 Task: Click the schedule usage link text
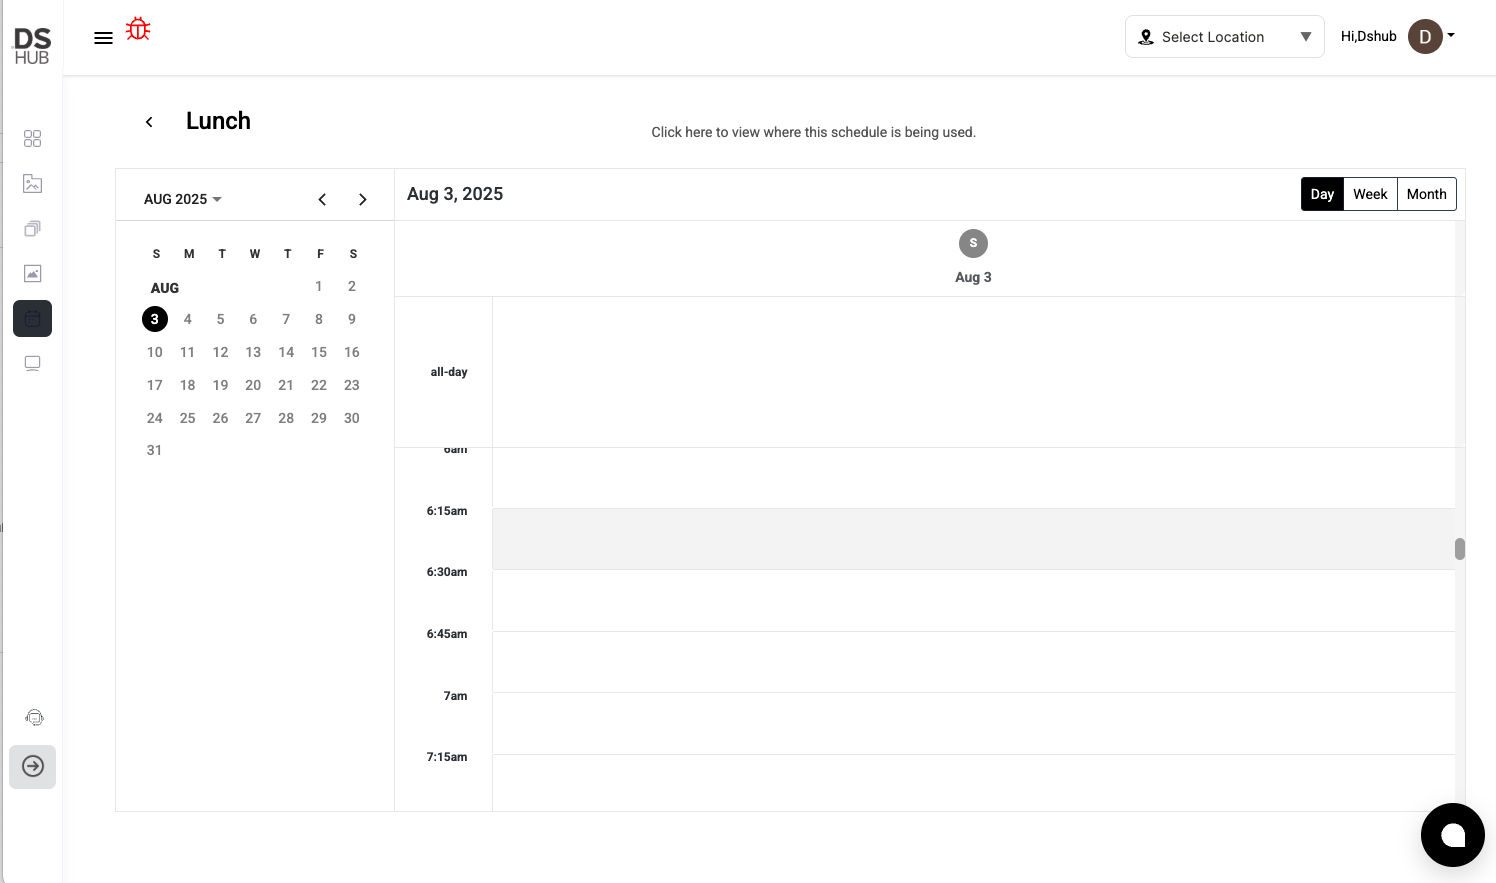tap(813, 132)
